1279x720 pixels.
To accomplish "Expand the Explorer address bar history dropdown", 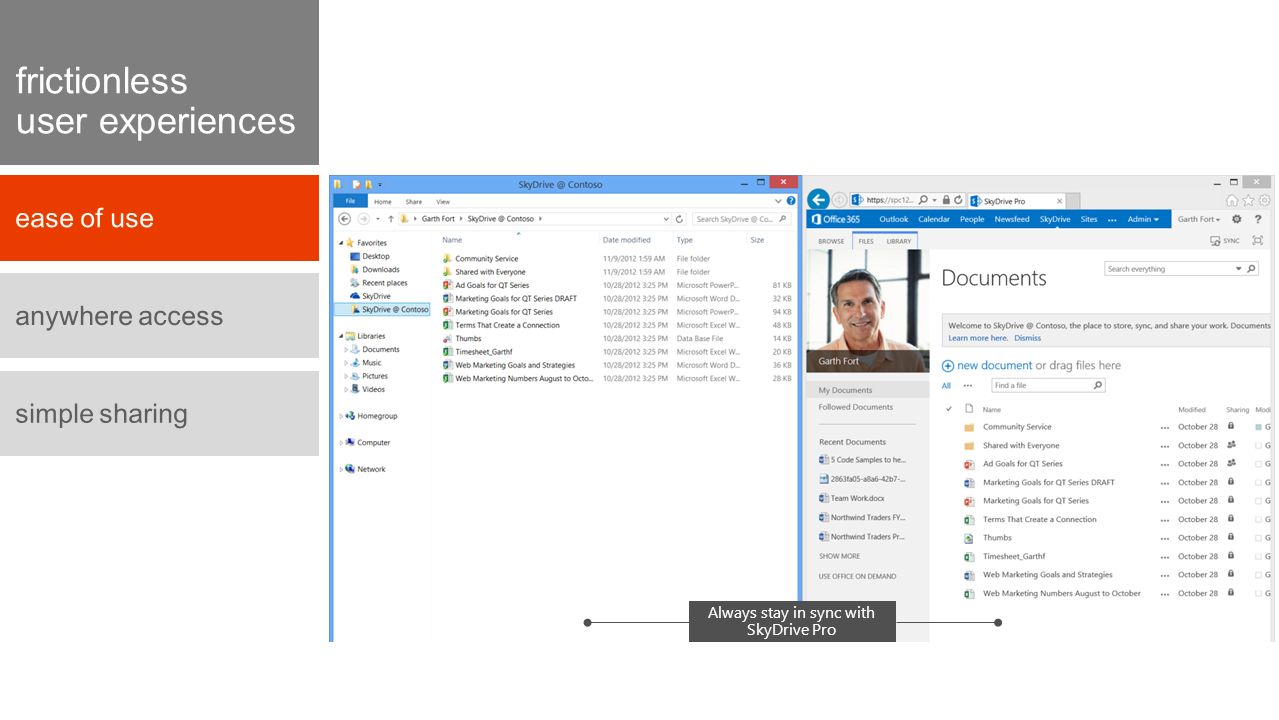I will pyautogui.click(x=666, y=219).
